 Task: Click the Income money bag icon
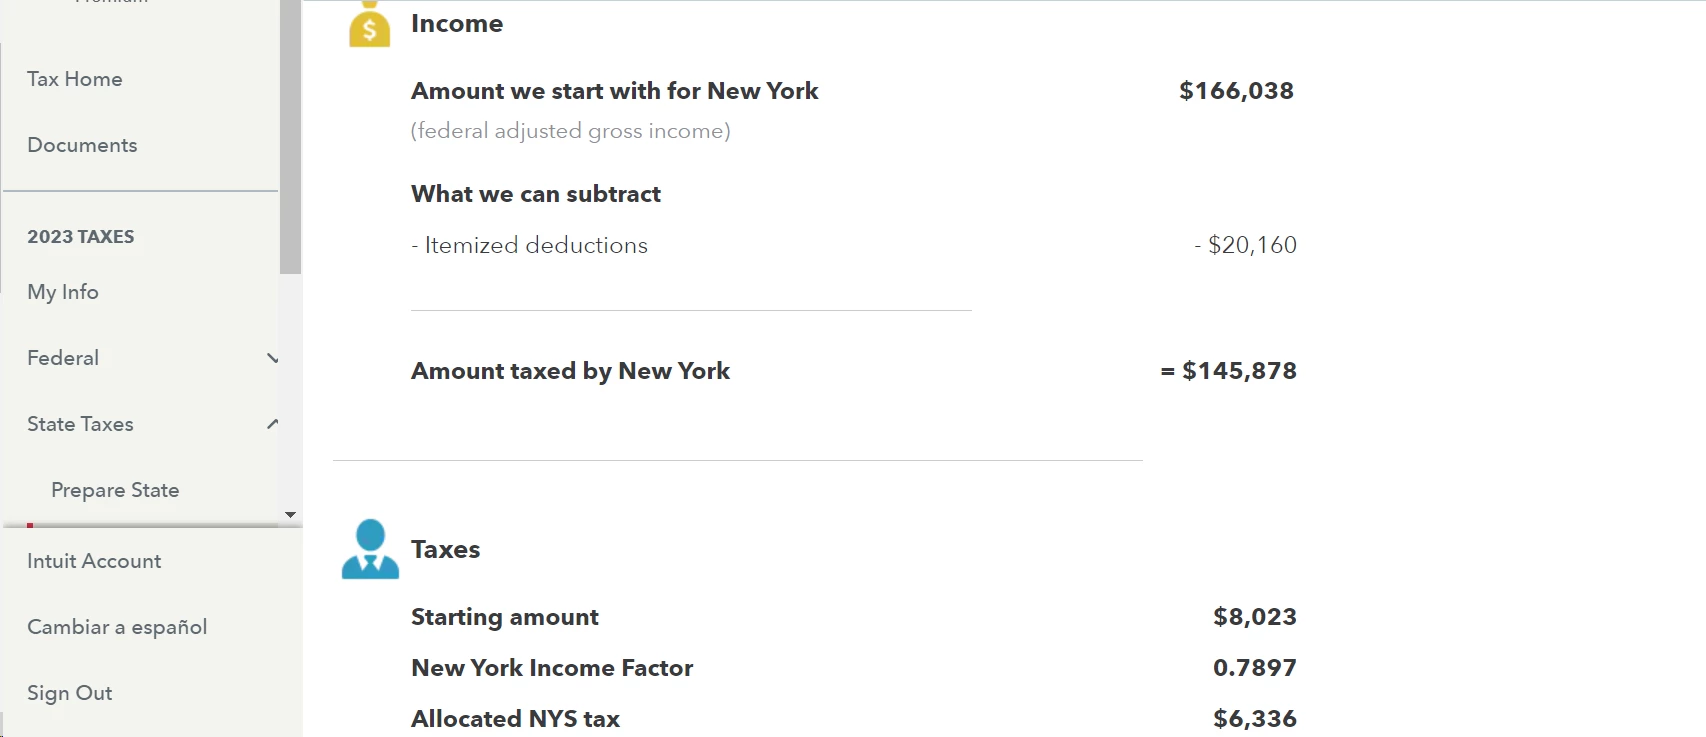(369, 26)
